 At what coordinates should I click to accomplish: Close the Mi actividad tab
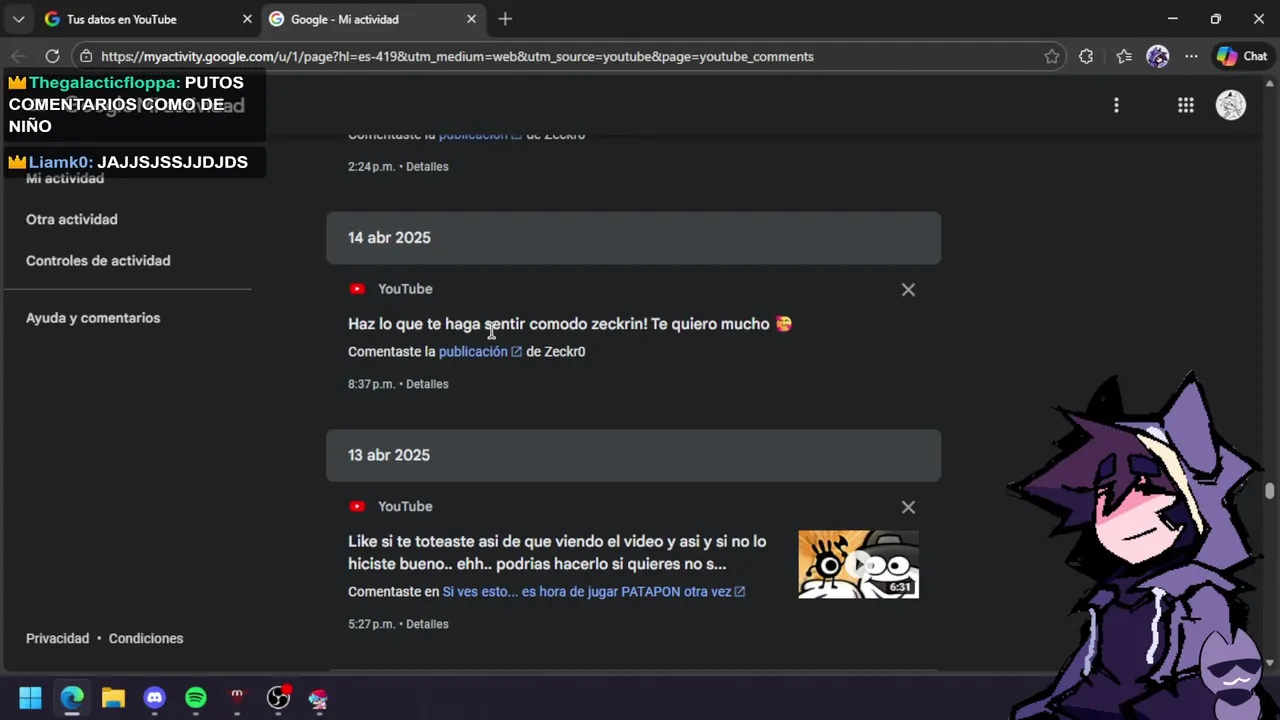[x=471, y=19]
